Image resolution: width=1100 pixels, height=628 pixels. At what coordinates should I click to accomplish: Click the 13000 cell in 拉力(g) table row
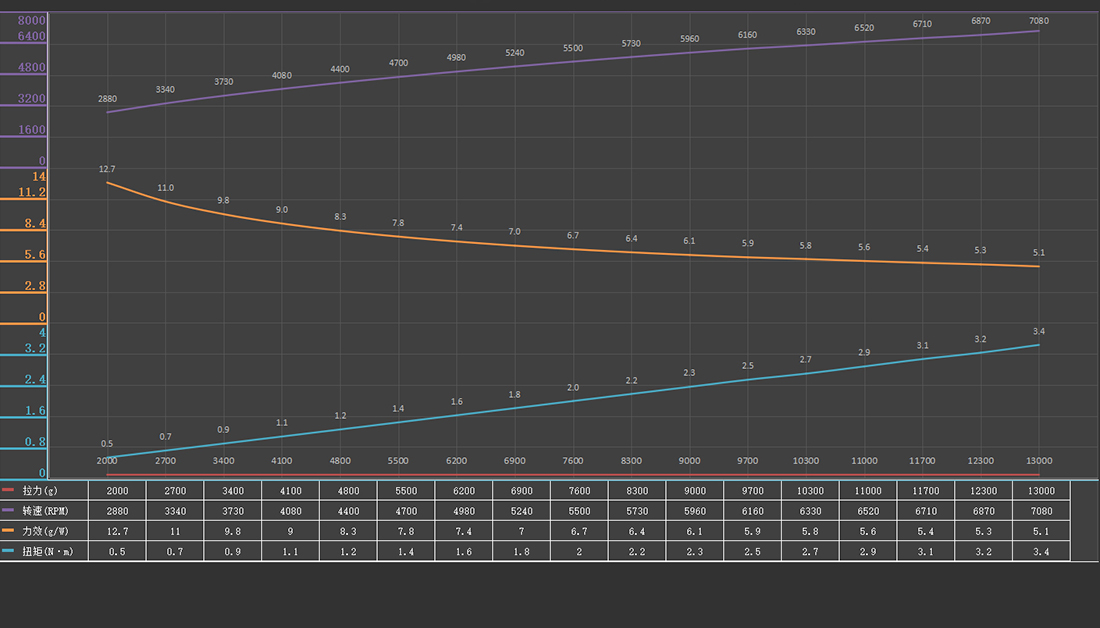[1039, 490]
